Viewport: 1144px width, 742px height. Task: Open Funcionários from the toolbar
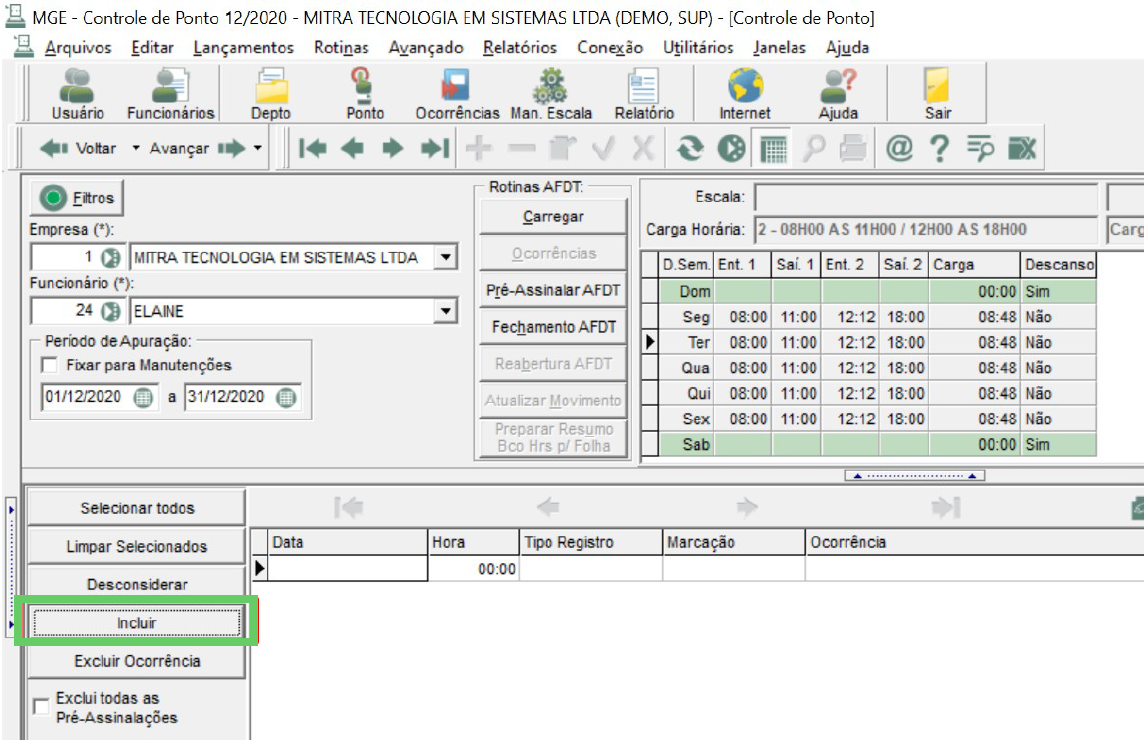tap(170, 93)
